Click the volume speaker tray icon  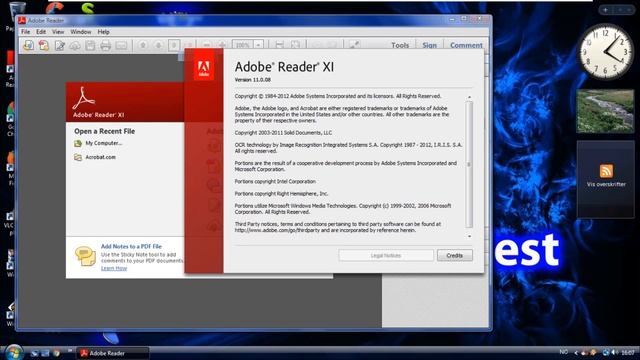(614, 352)
